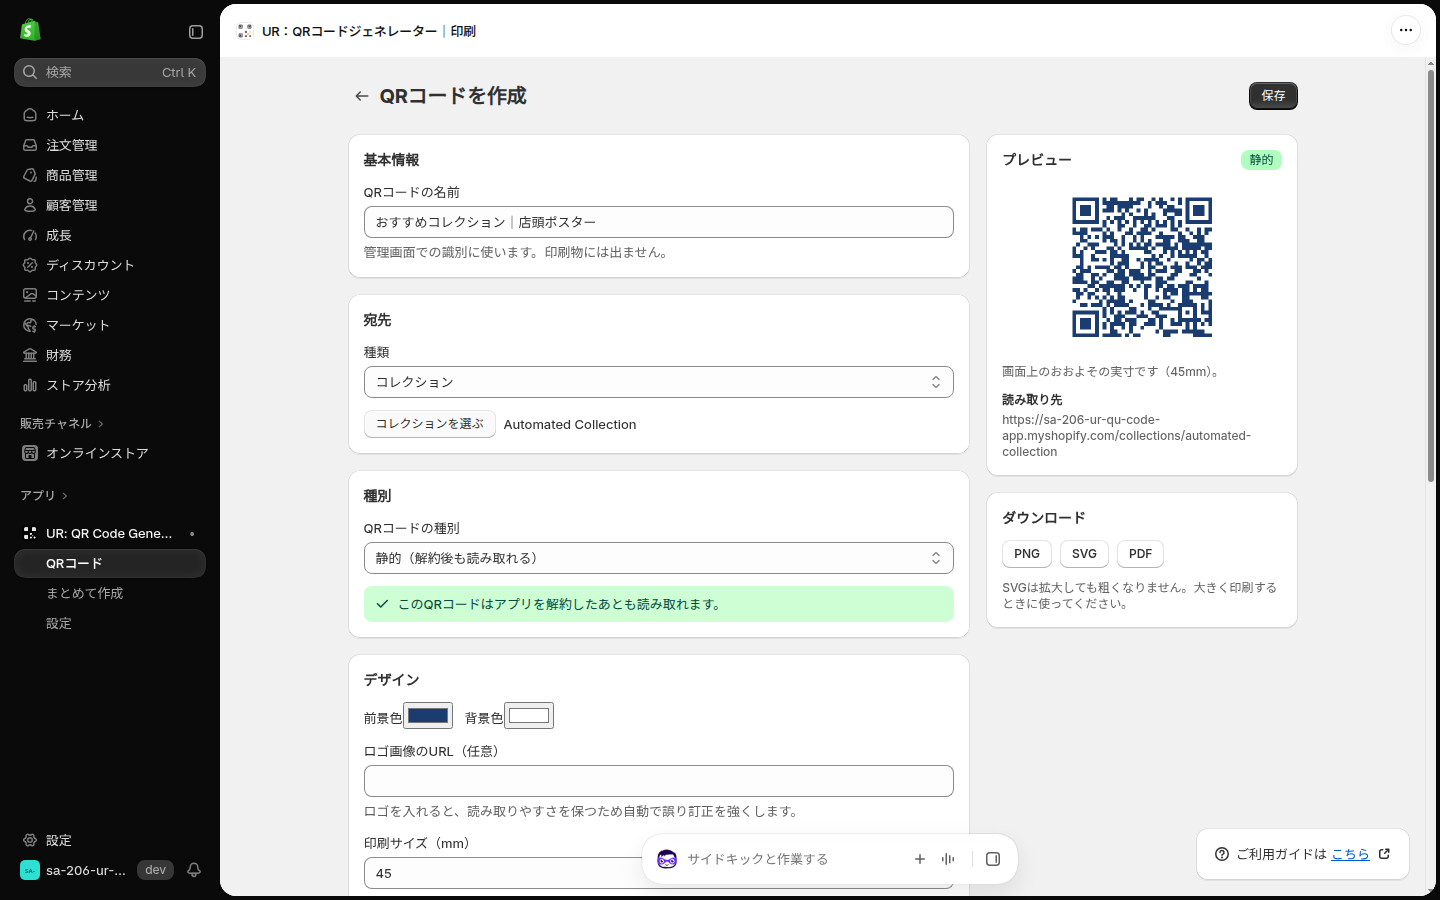Click the sa-206-ur store switcher
The image size is (1440, 900).
[x=97, y=870]
